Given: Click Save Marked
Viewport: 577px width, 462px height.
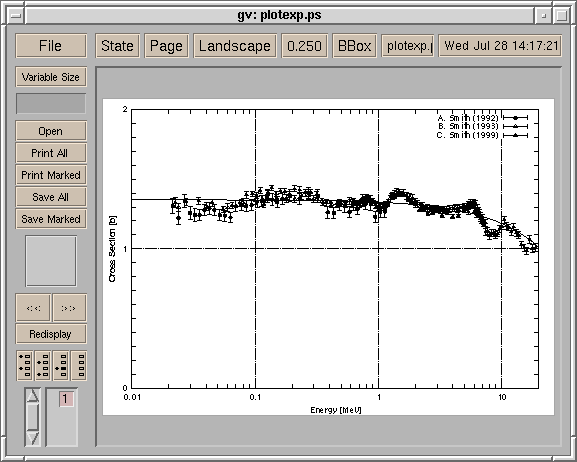Looking at the screenshot, I should [51, 219].
